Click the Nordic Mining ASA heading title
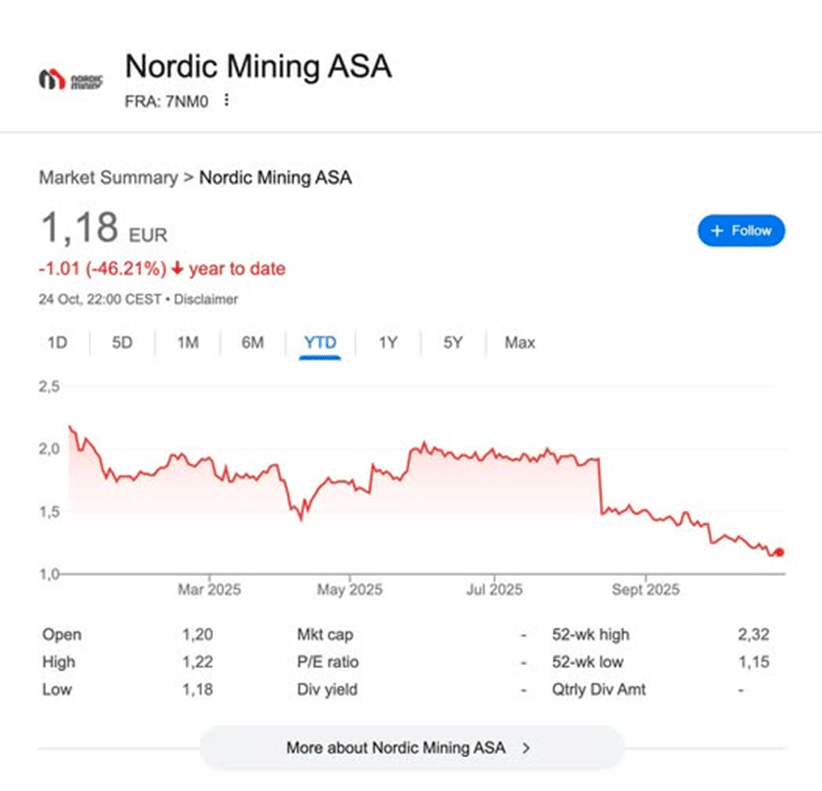 click(x=258, y=67)
